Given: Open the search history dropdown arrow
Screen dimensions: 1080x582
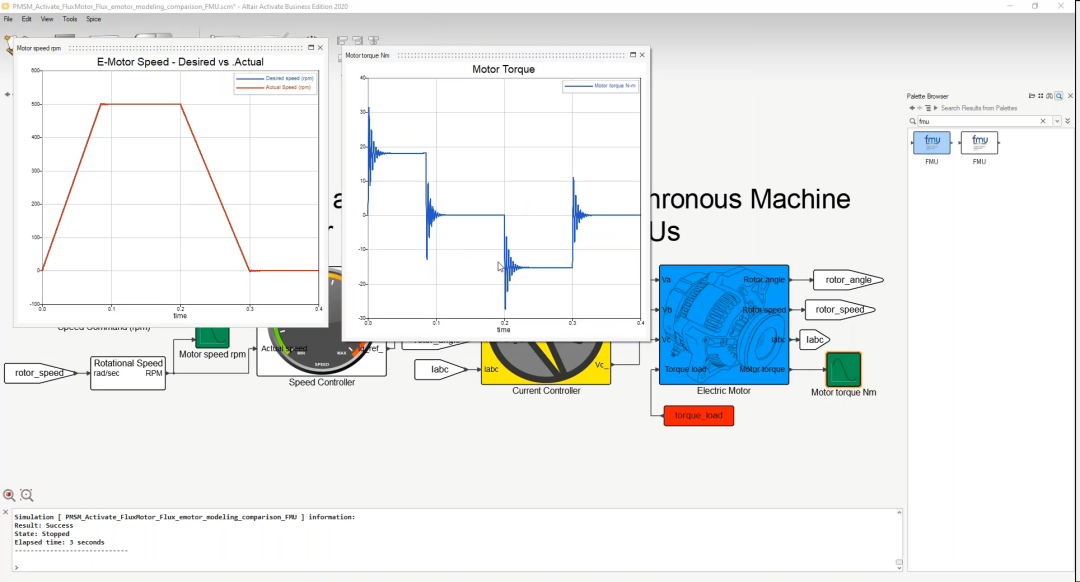Looking at the screenshot, I should pos(1057,121).
